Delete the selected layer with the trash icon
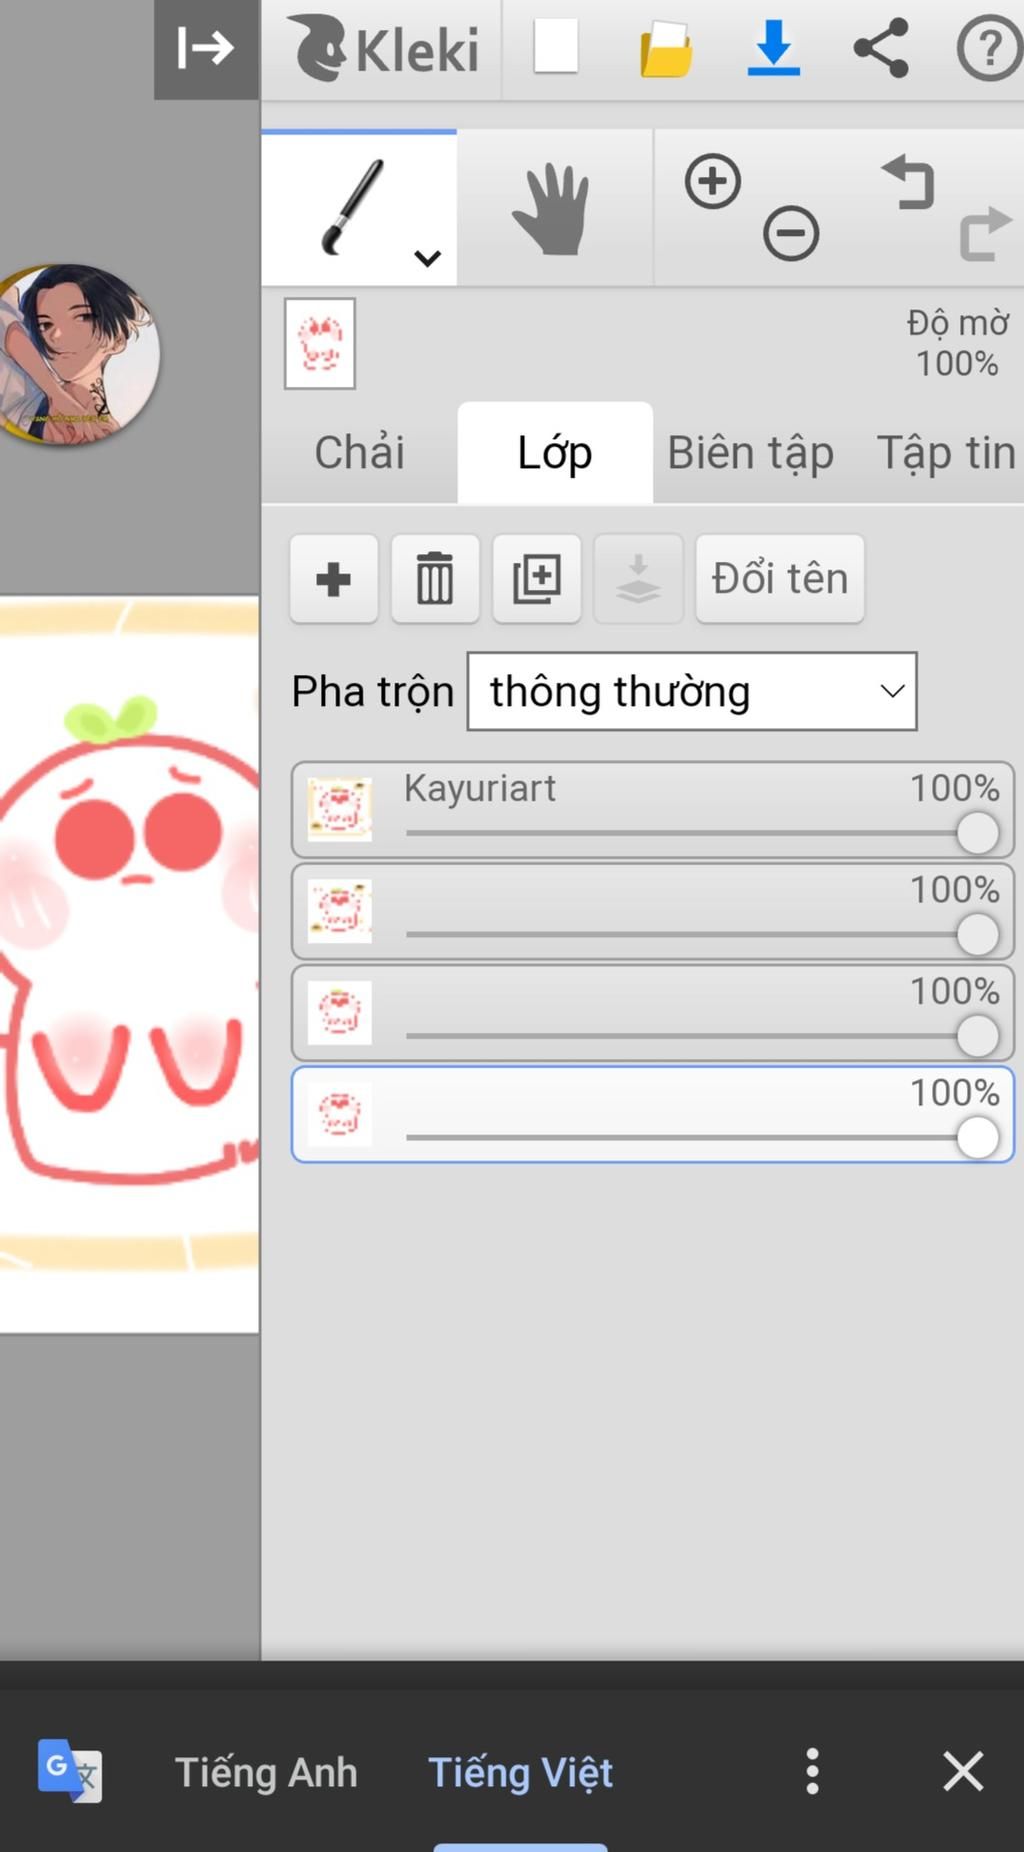The width and height of the screenshot is (1024, 1852). (x=435, y=579)
